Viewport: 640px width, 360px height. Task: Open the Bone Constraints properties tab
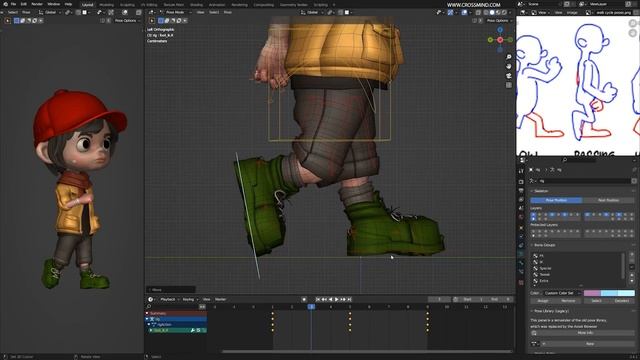pyautogui.click(x=521, y=272)
